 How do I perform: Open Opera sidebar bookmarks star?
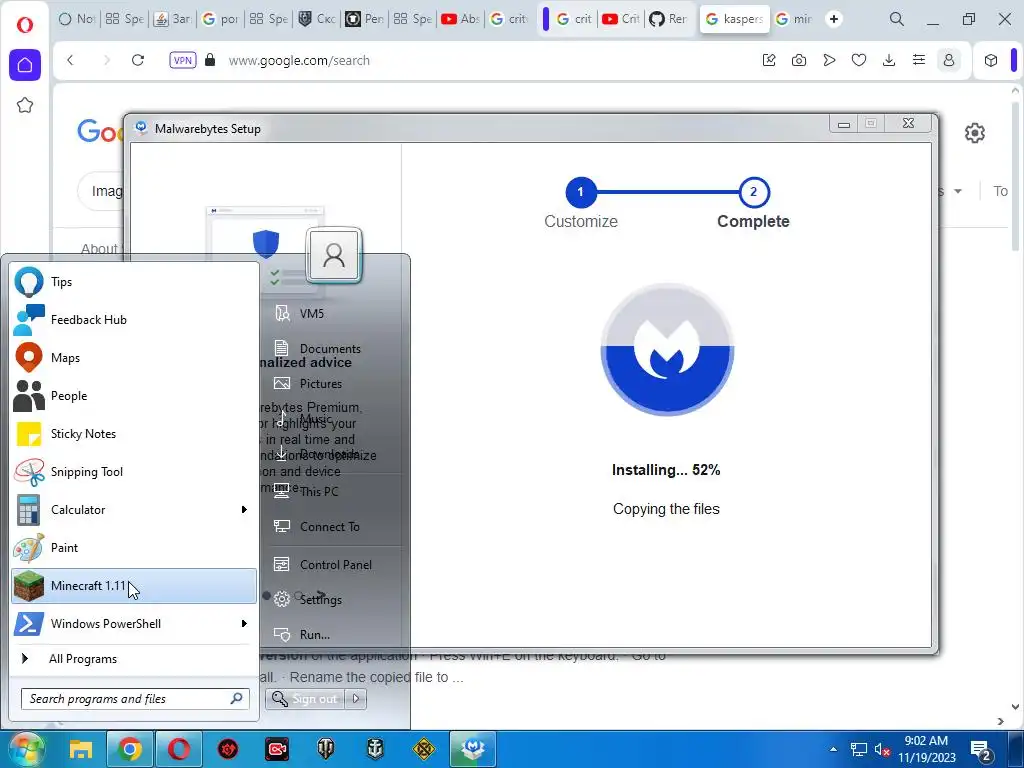25,105
